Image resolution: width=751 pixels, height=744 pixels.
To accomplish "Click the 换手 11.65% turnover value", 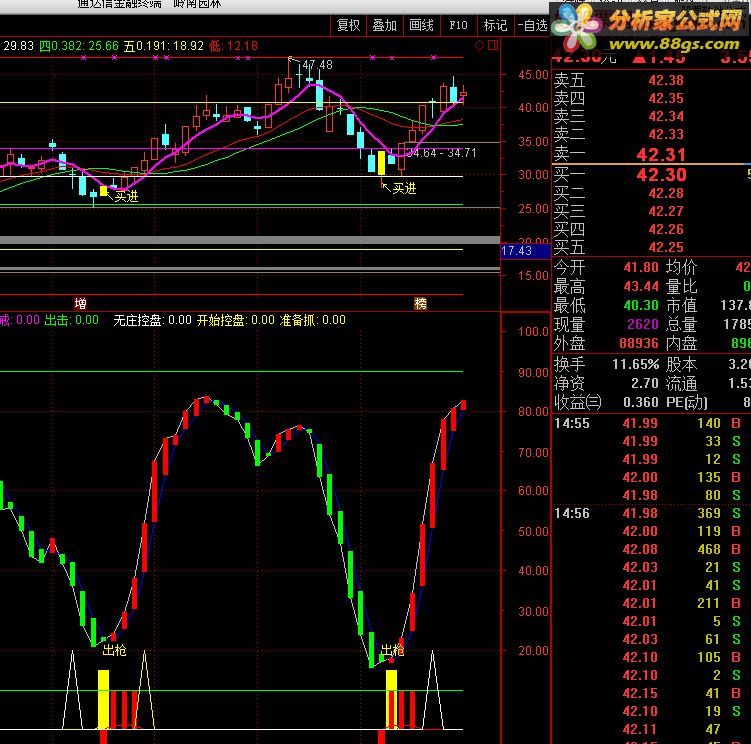I will pyautogui.click(x=636, y=365).
